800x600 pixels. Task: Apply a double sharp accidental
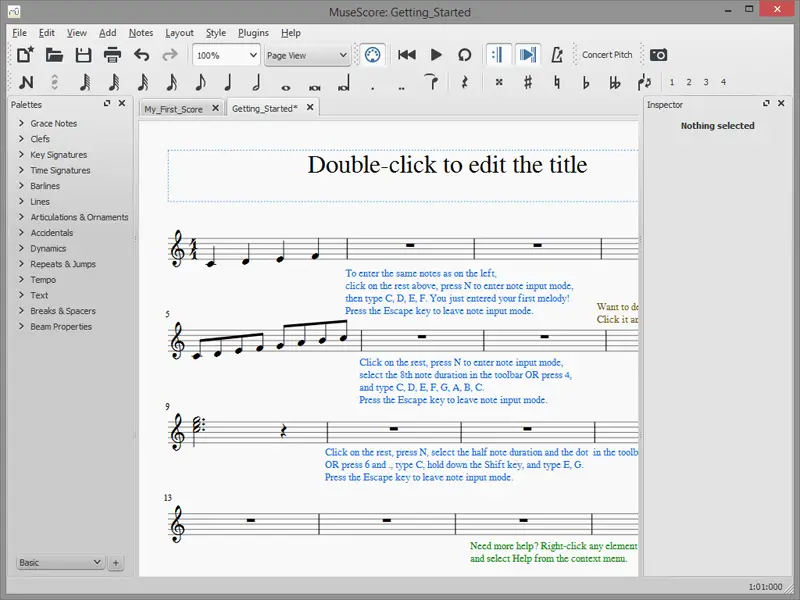(x=499, y=82)
